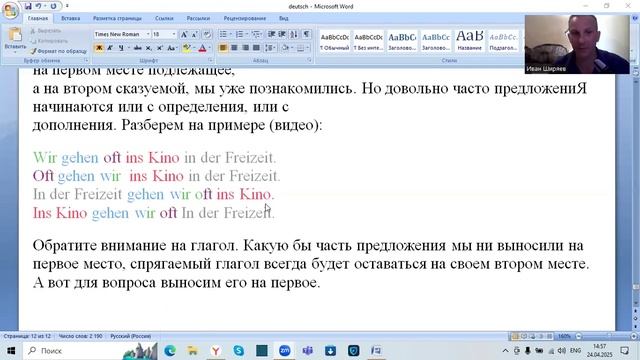Open the Times New Roman font list

[x=148, y=34]
